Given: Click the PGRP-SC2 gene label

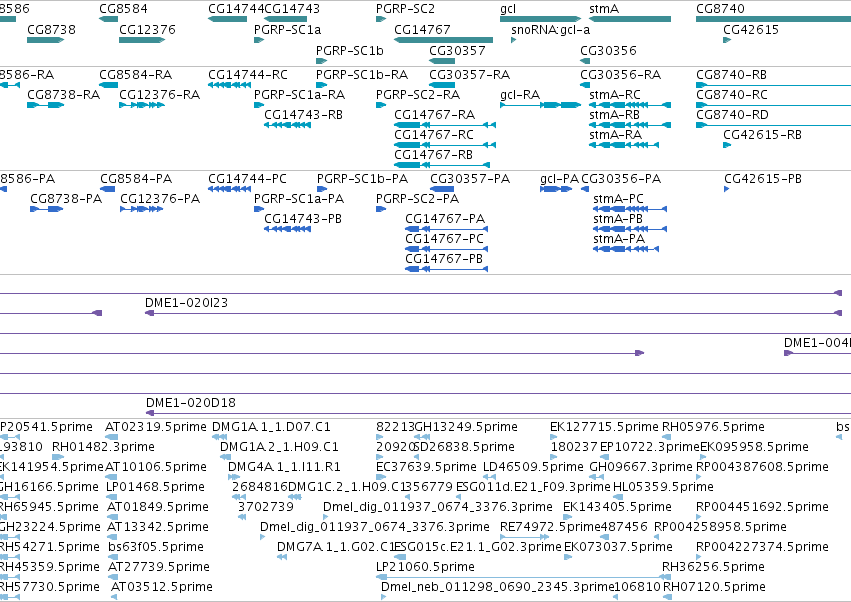Looking at the screenshot, I should point(405,9).
